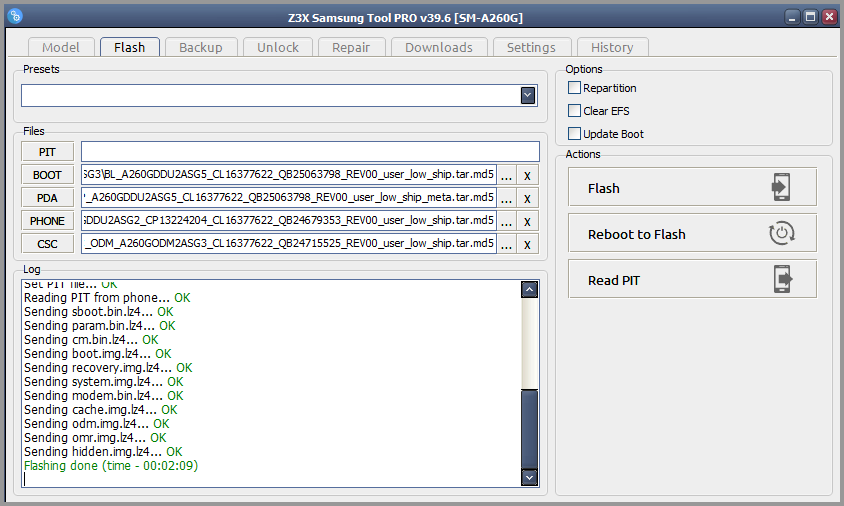
Task: Check the Update Boot option
Action: (x=574, y=134)
